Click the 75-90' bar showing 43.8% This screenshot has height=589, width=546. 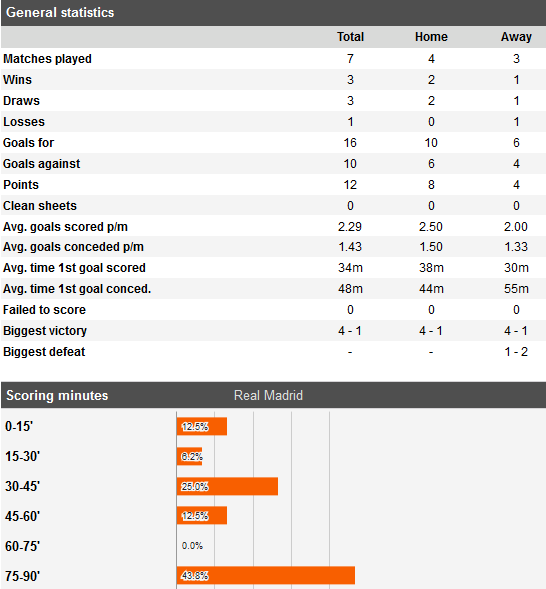point(266,575)
